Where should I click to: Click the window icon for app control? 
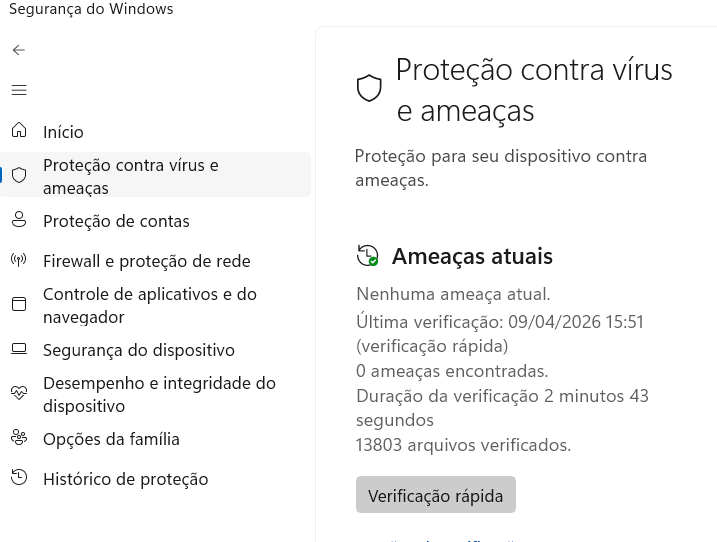tap(19, 304)
